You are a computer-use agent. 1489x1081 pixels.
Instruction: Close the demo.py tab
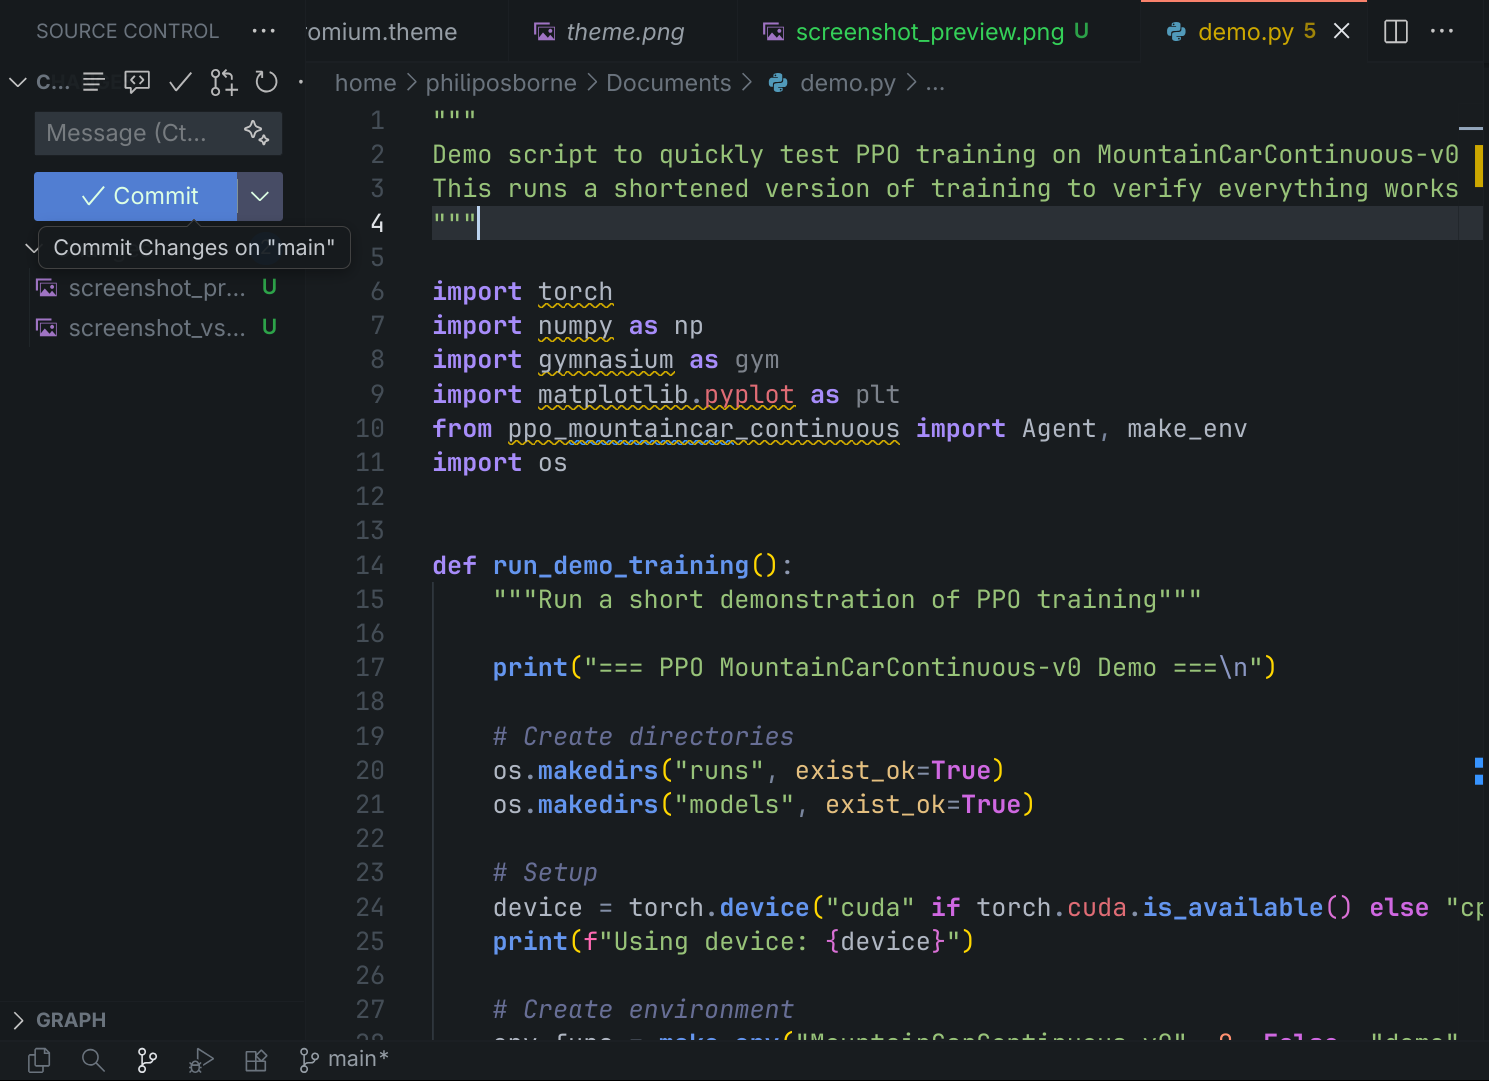coord(1342,31)
